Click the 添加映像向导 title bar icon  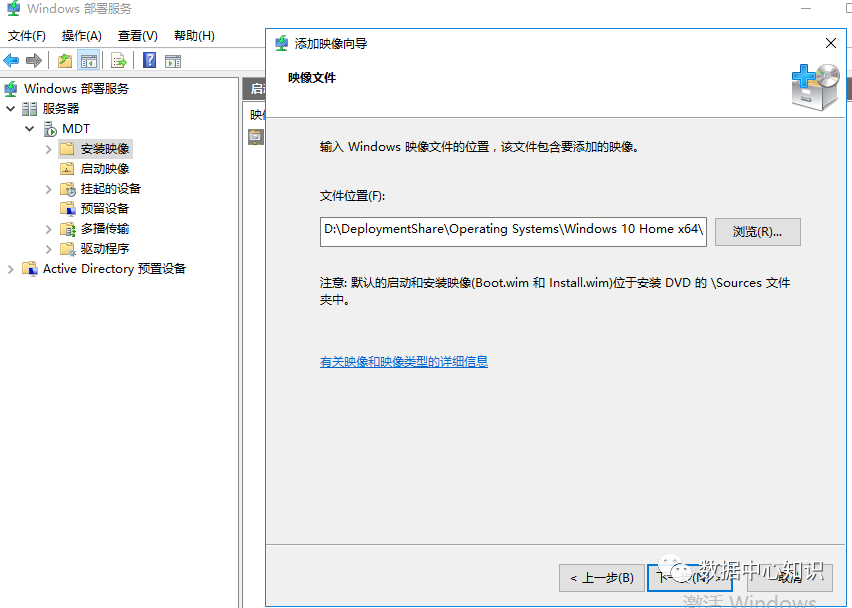pos(281,43)
